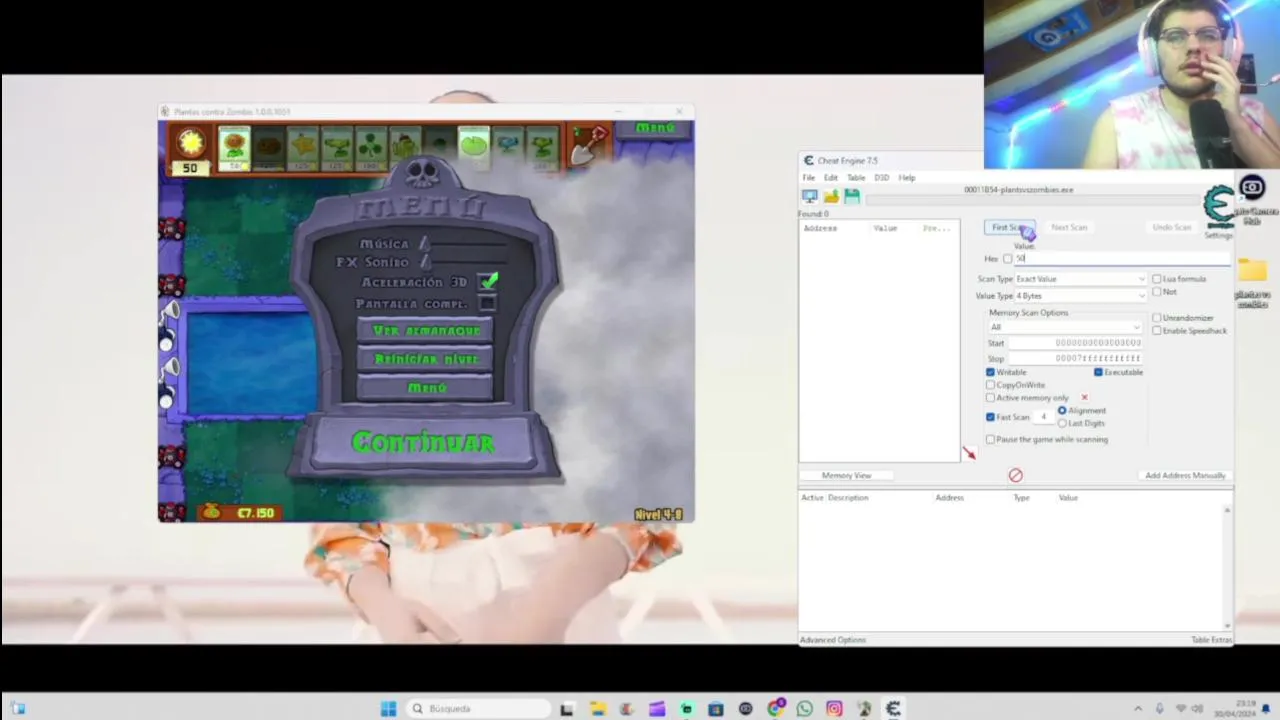This screenshot has width=1280, height=720.
Task: Click the Memory View button
Action: click(846, 475)
